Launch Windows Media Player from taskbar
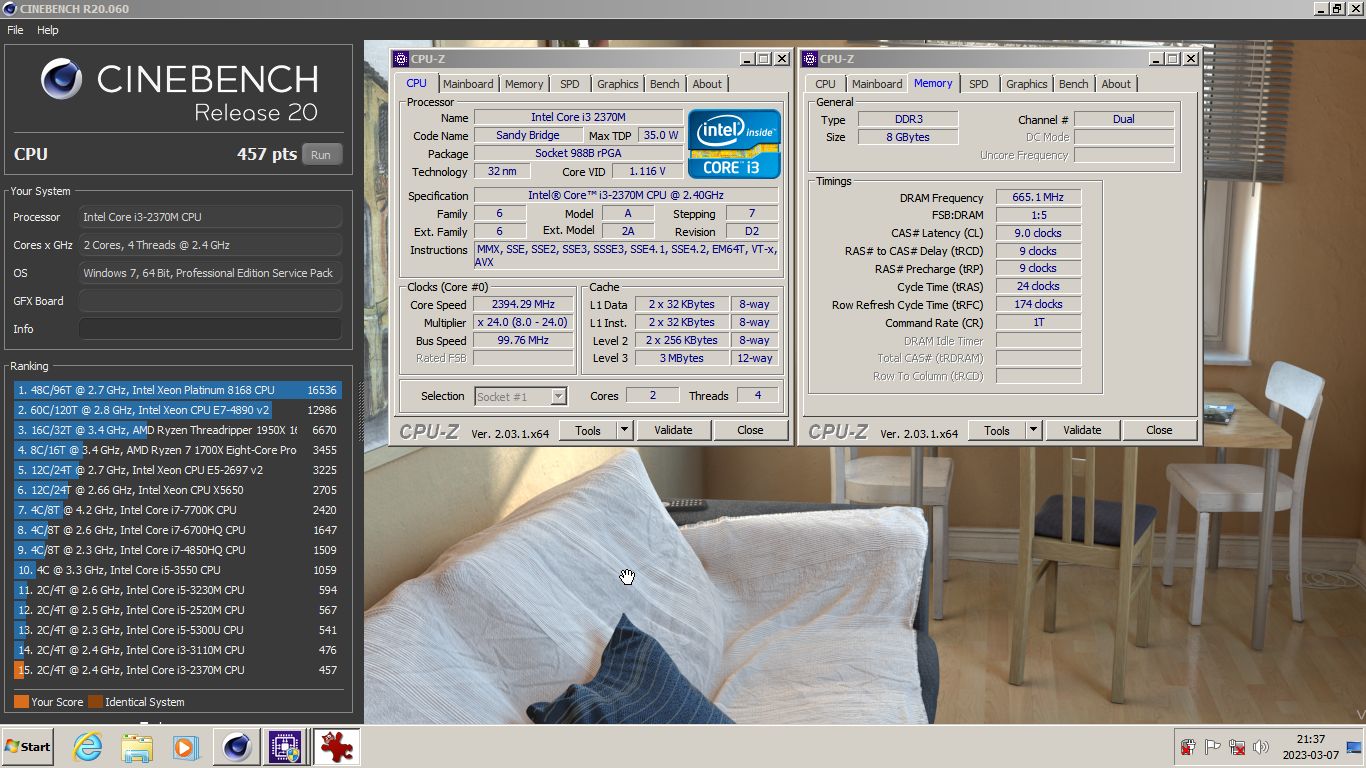 point(185,747)
